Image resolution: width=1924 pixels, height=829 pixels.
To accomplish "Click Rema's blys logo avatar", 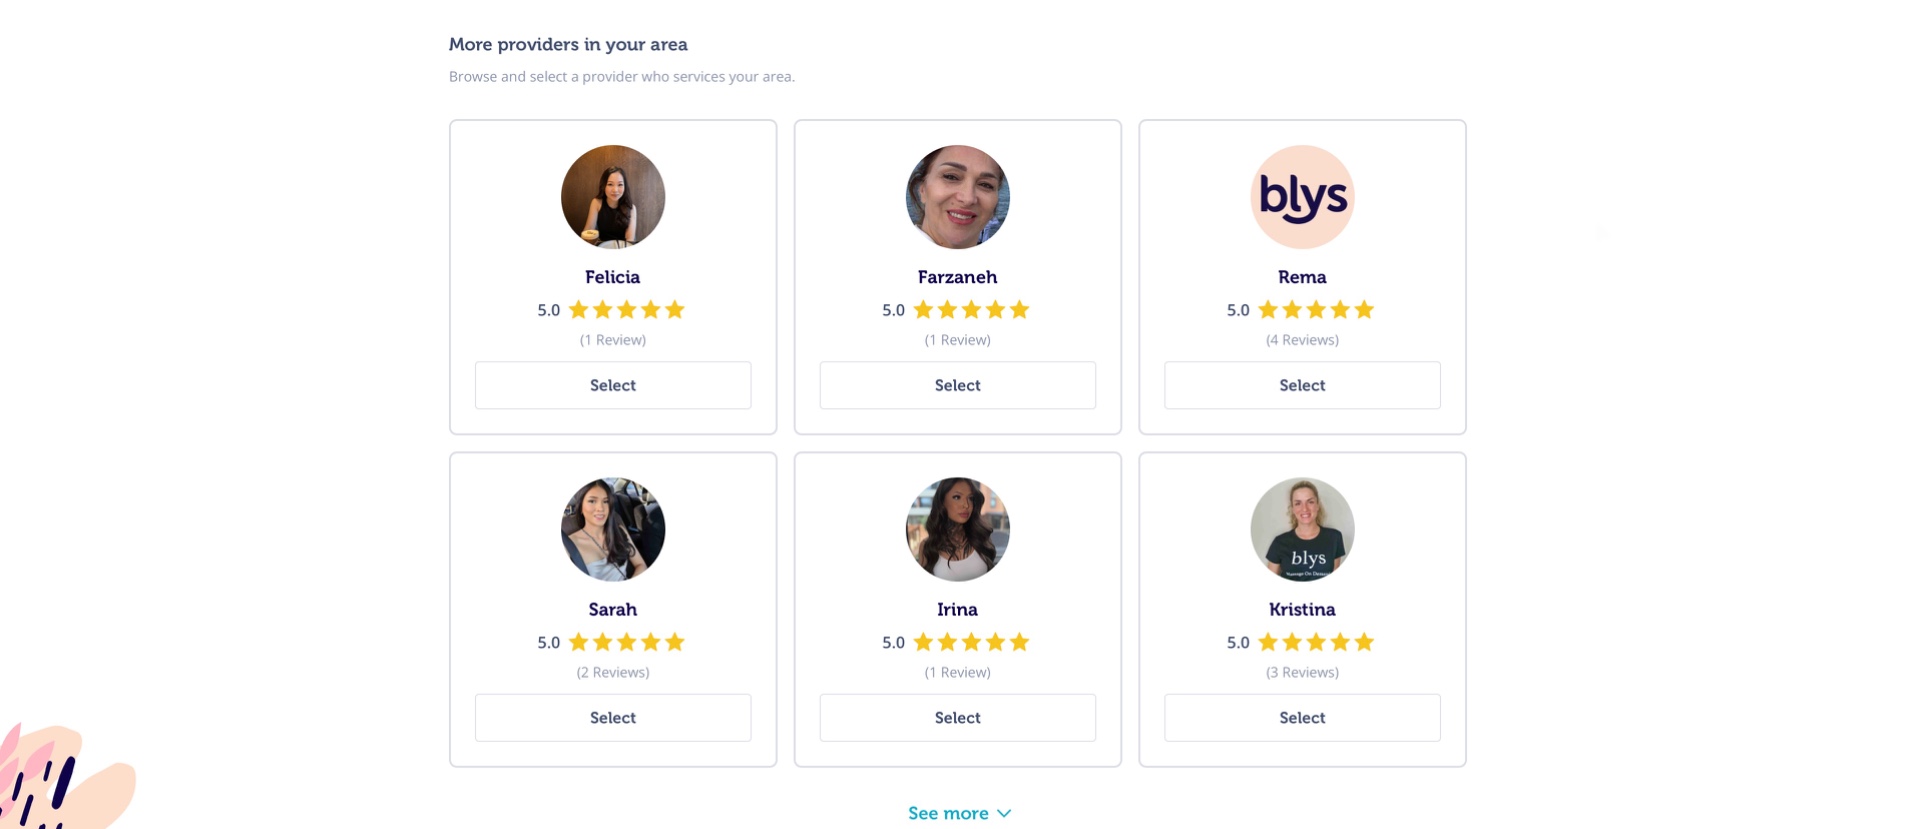I will [x=1302, y=197].
